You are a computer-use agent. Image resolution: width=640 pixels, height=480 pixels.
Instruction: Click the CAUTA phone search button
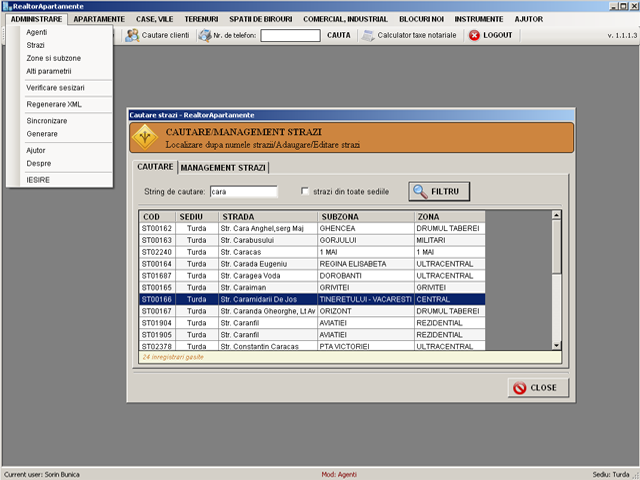pyautogui.click(x=339, y=35)
